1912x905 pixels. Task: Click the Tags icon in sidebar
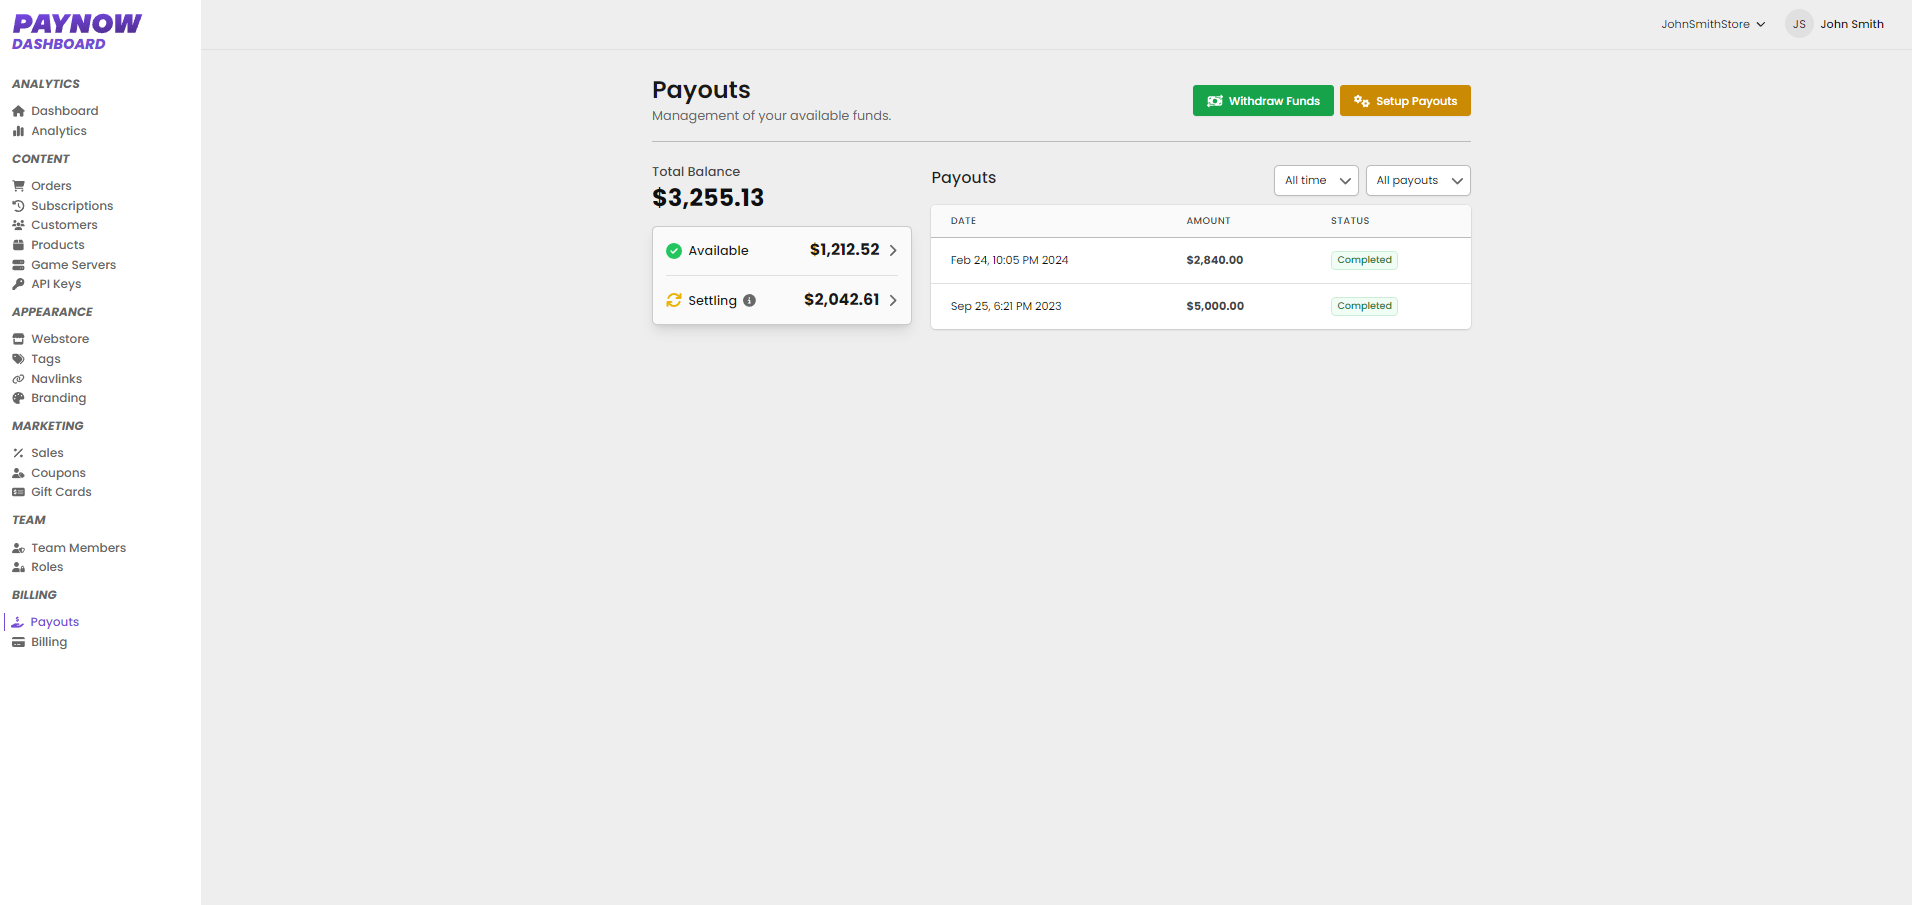pos(18,359)
